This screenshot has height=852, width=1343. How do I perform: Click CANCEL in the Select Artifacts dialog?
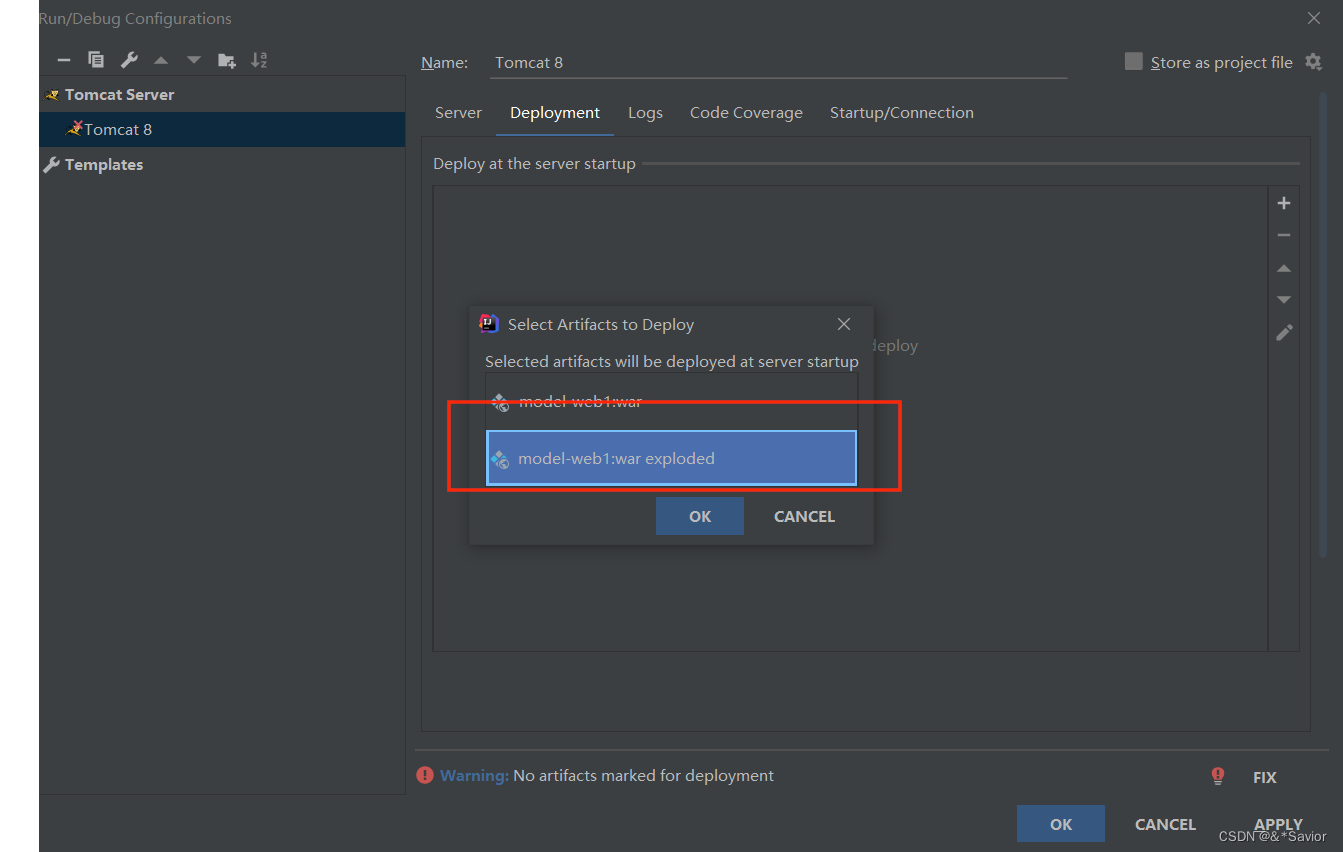point(804,516)
